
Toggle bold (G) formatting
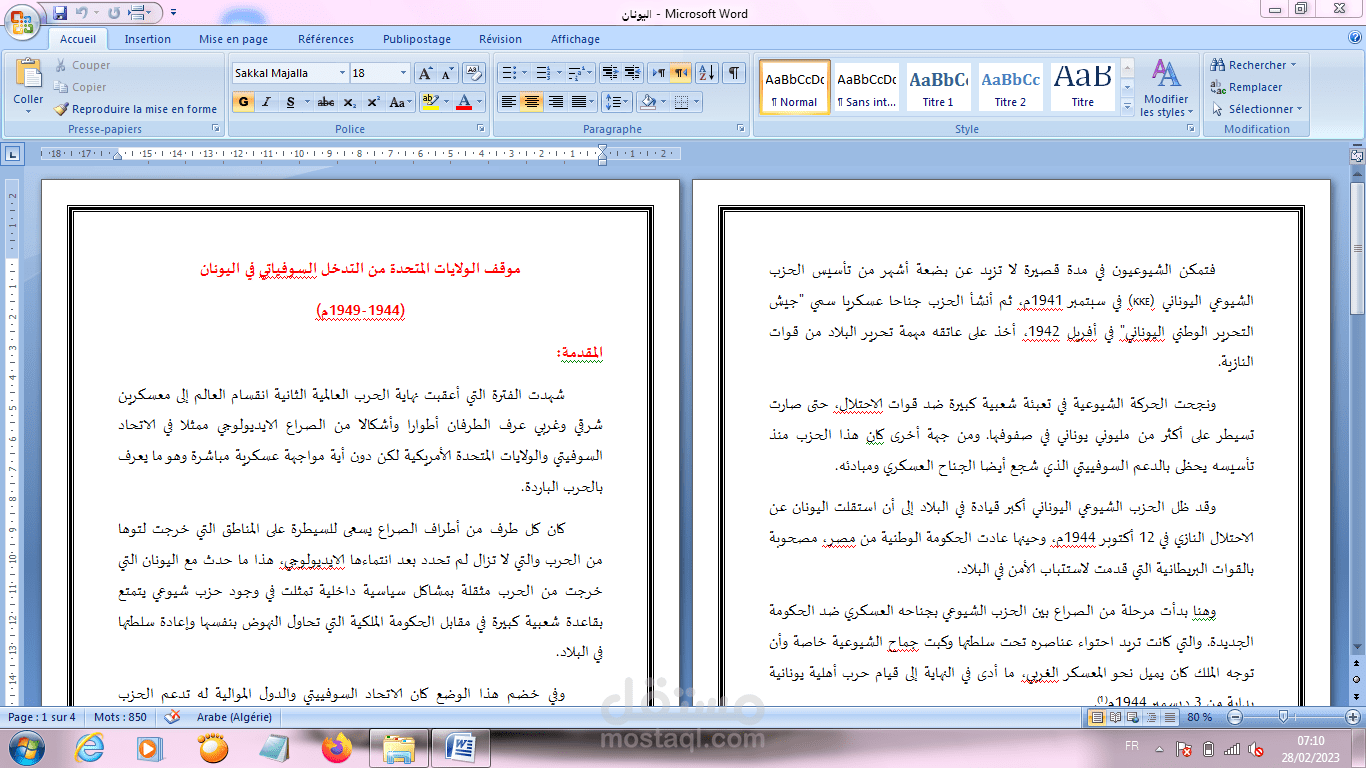click(243, 102)
